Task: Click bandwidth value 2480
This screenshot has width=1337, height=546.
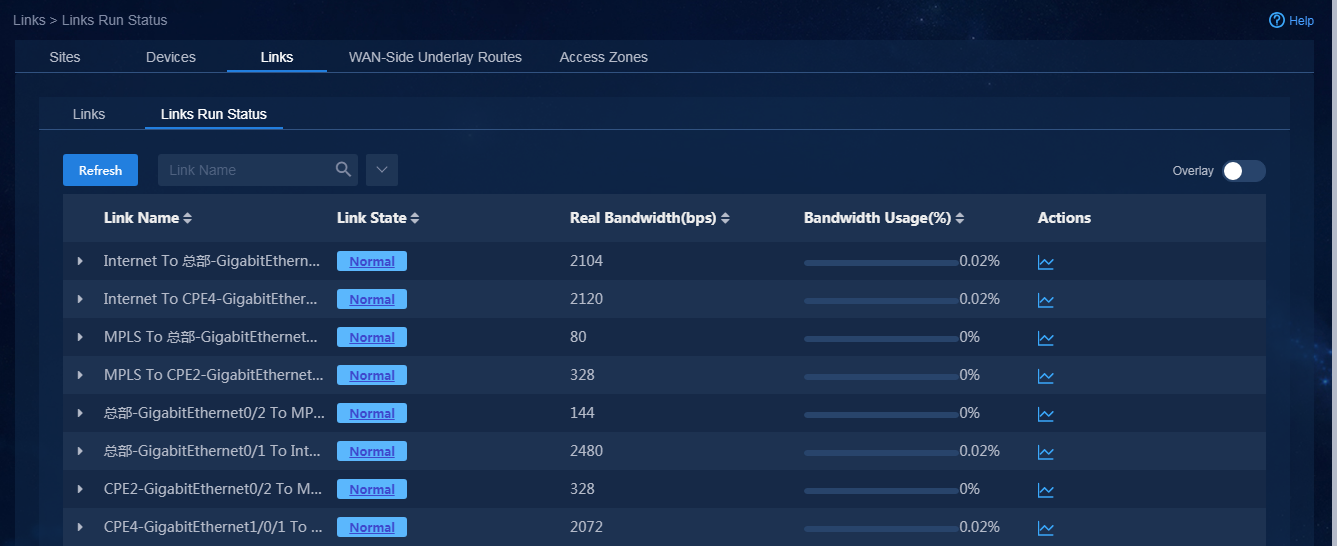Action: tap(586, 451)
